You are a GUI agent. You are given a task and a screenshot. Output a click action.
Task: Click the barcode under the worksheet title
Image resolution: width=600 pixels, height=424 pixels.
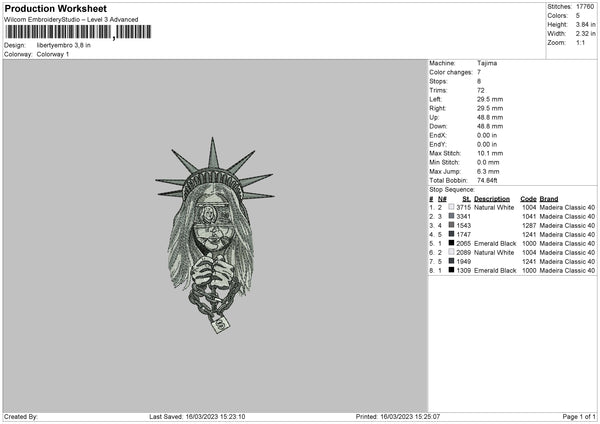pyautogui.click(x=78, y=32)
